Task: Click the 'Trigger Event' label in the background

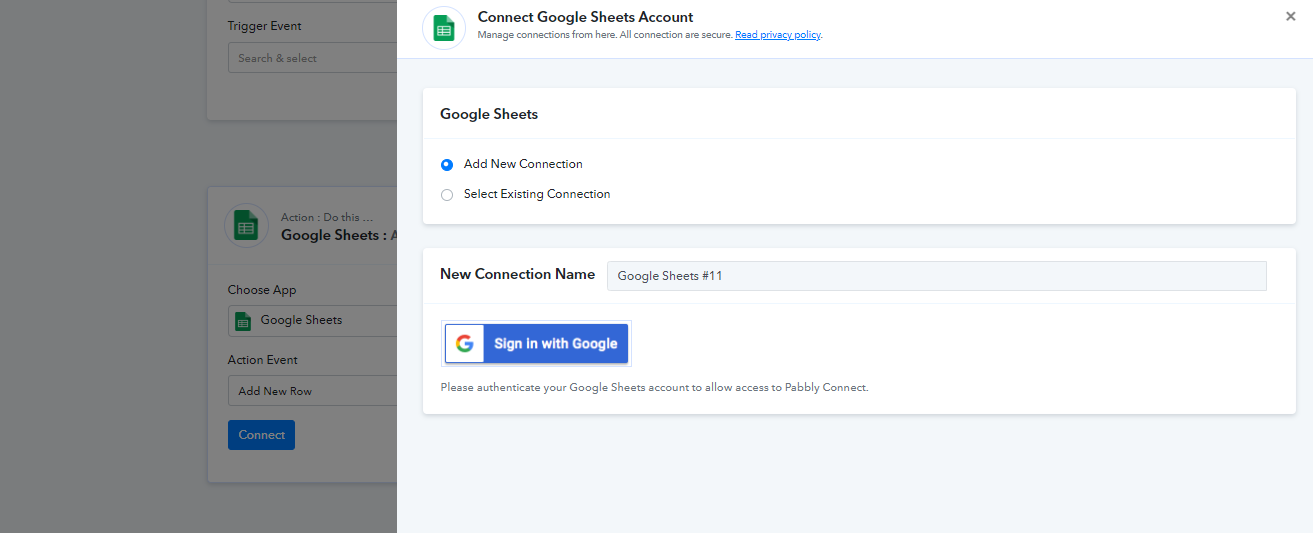Action: tap(264, 26)
